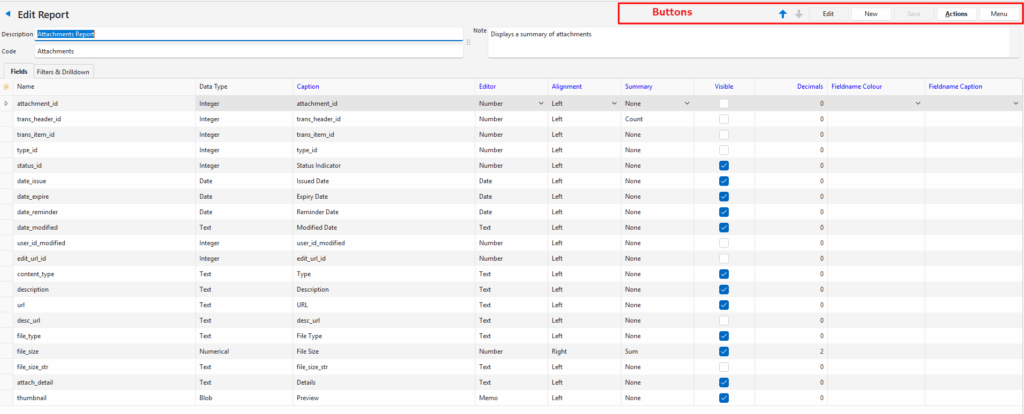Click the blue back arrow beside Edit Report
1024x414 pixels.
[x=9, y=15]
